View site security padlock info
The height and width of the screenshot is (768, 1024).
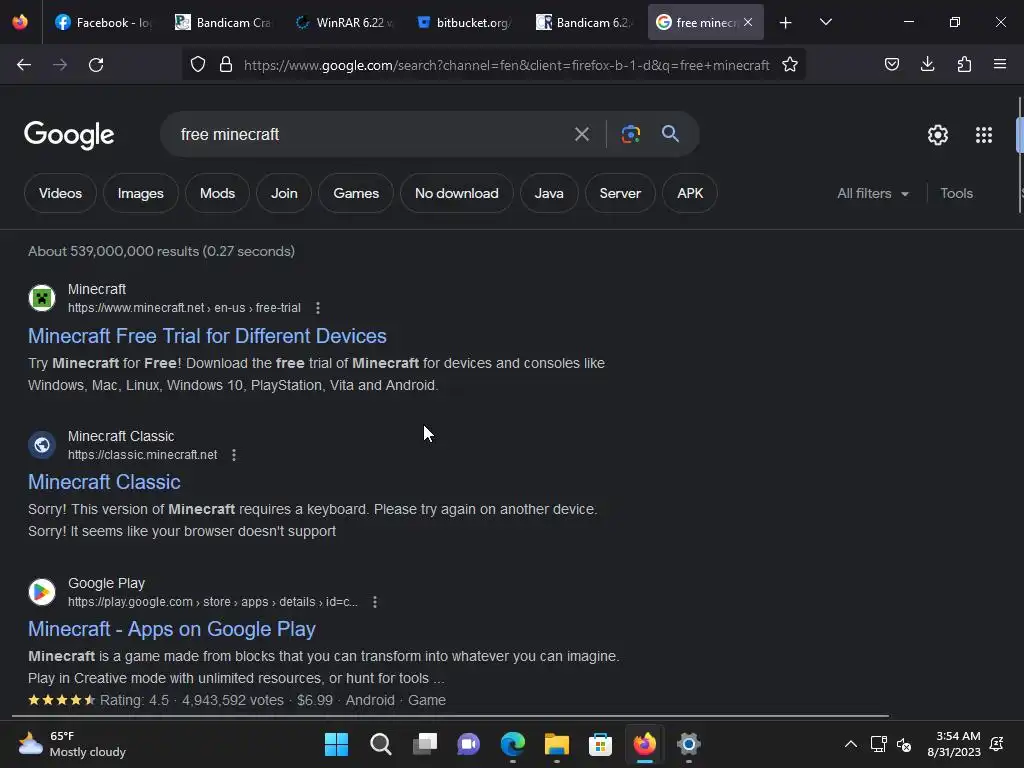click(x=226, y=65)
